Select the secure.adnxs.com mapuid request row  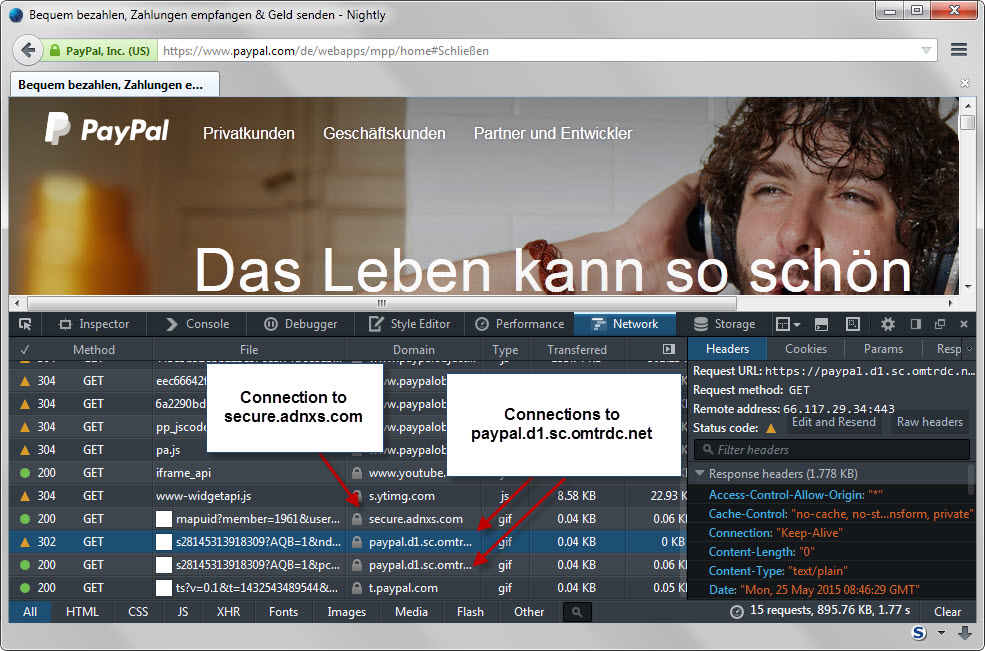[348, 519]
